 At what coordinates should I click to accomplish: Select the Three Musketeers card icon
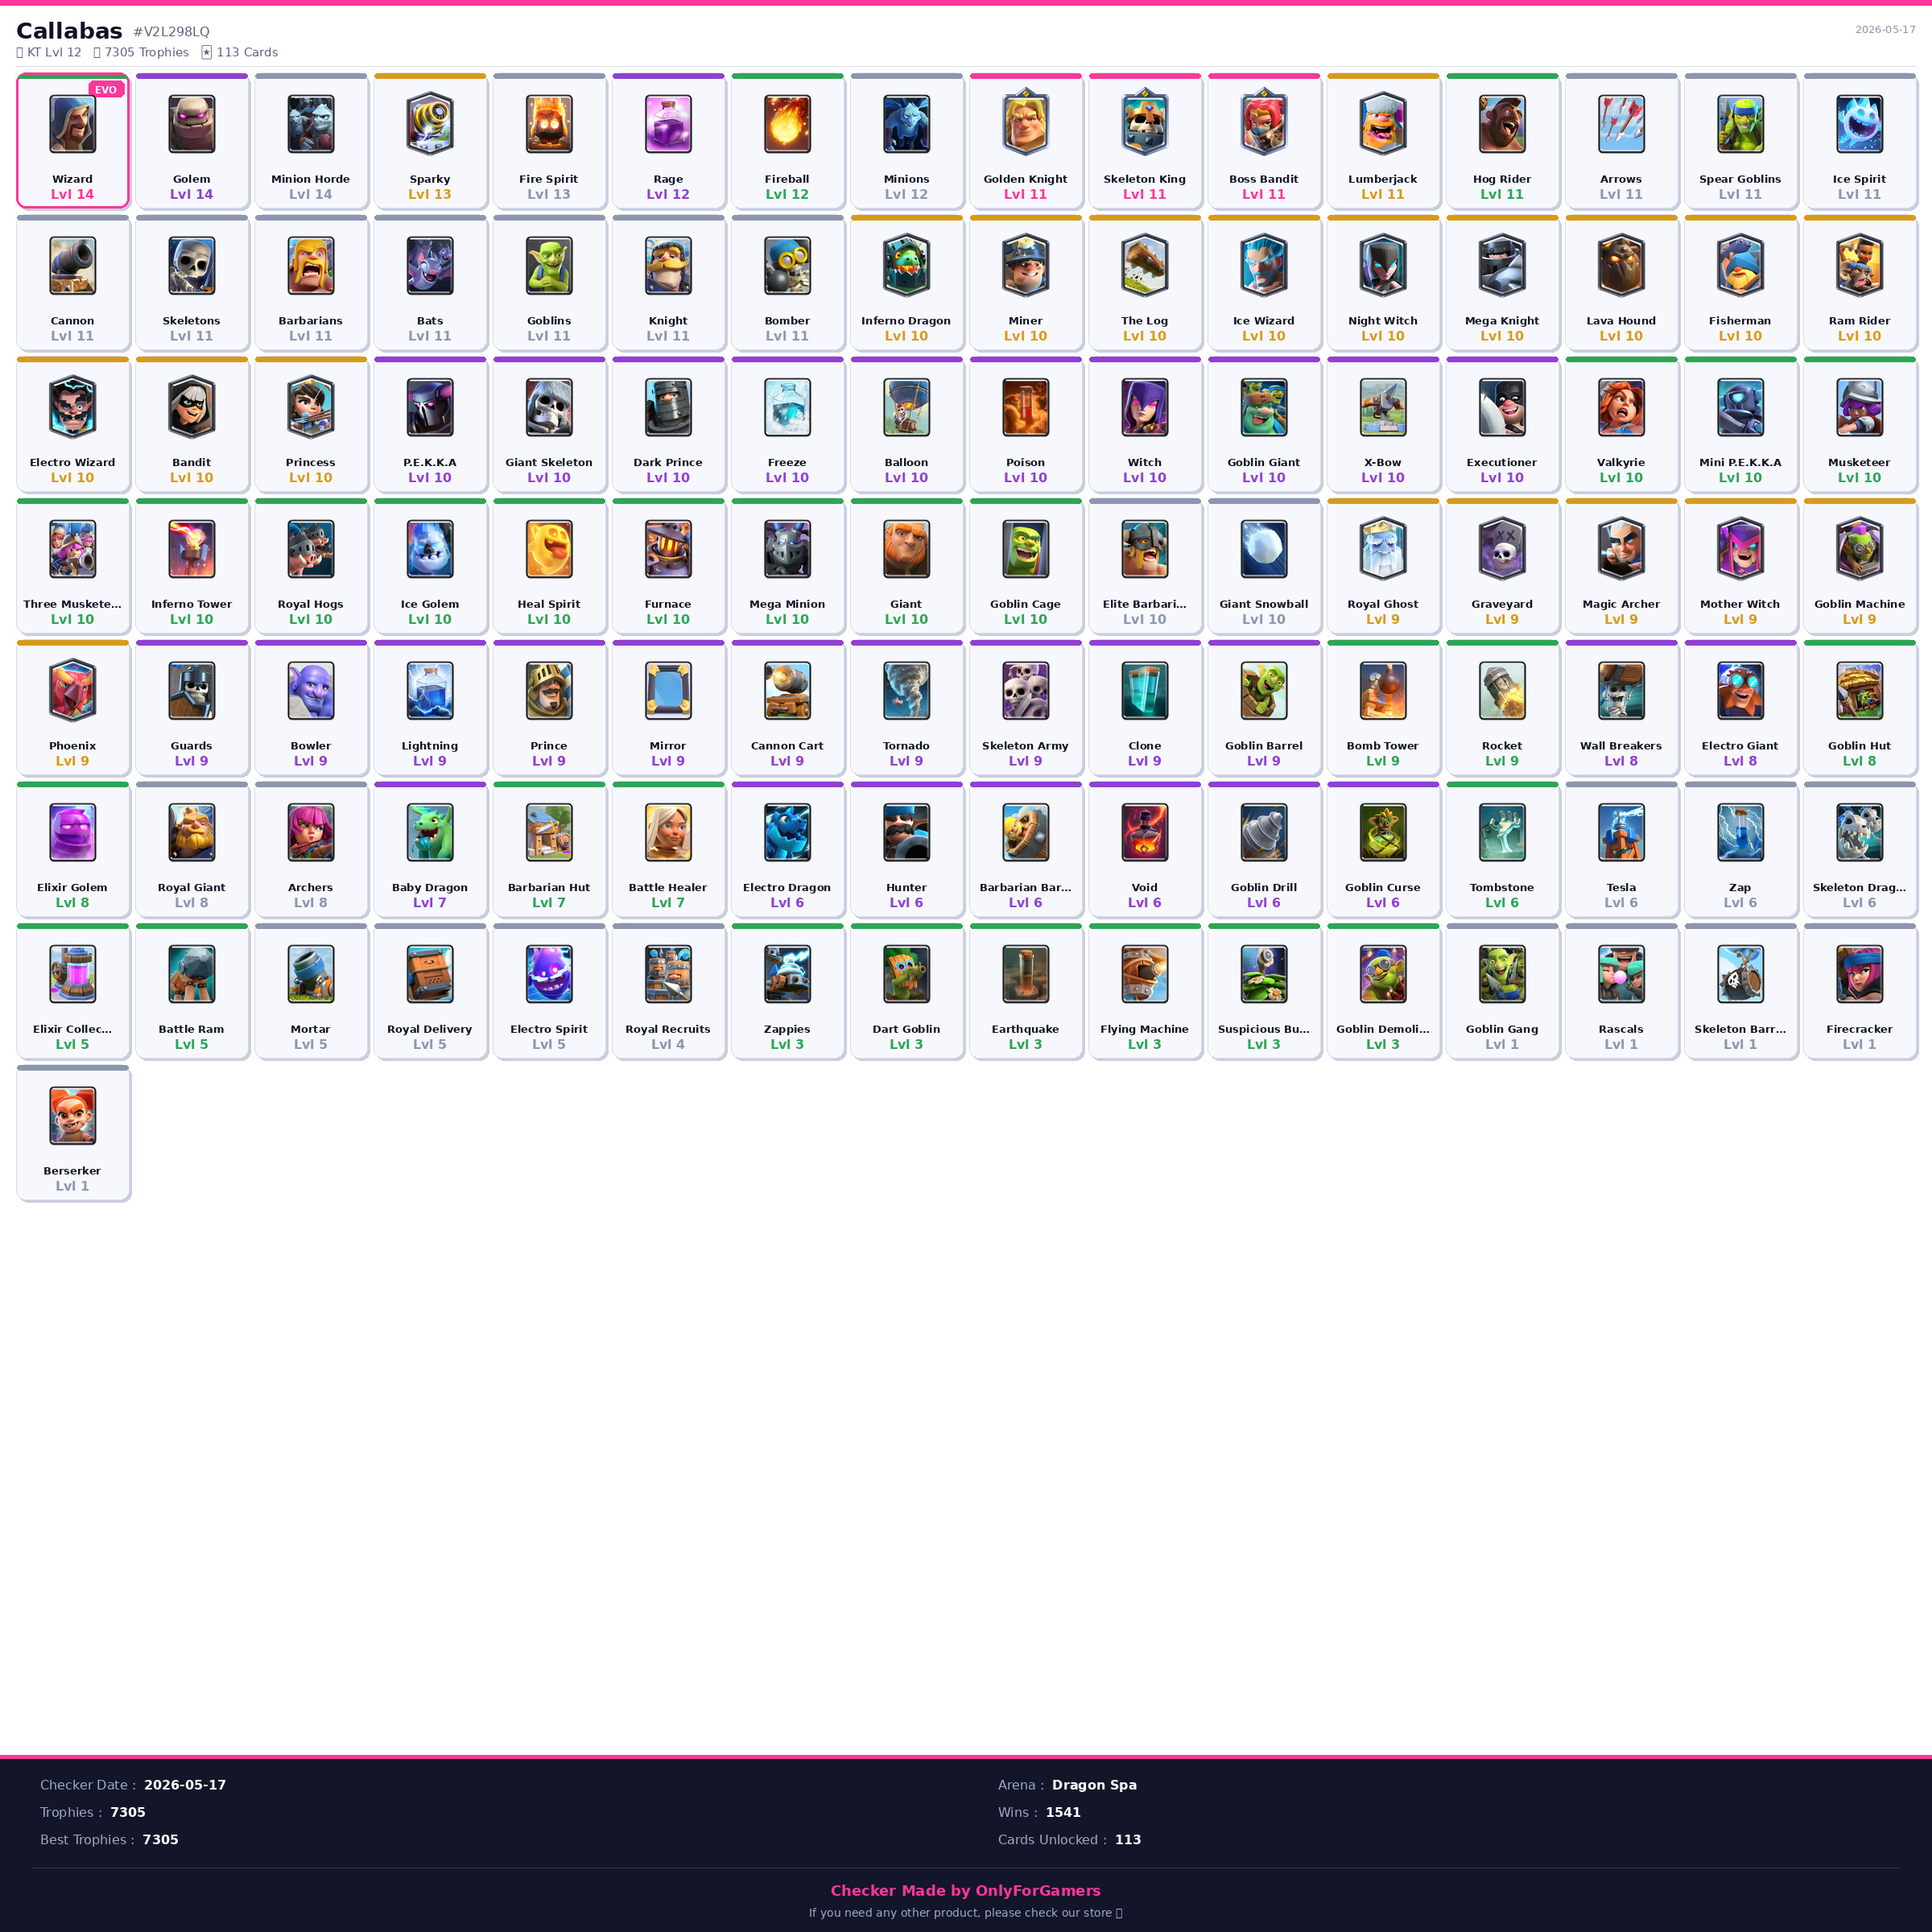[72, 549]
